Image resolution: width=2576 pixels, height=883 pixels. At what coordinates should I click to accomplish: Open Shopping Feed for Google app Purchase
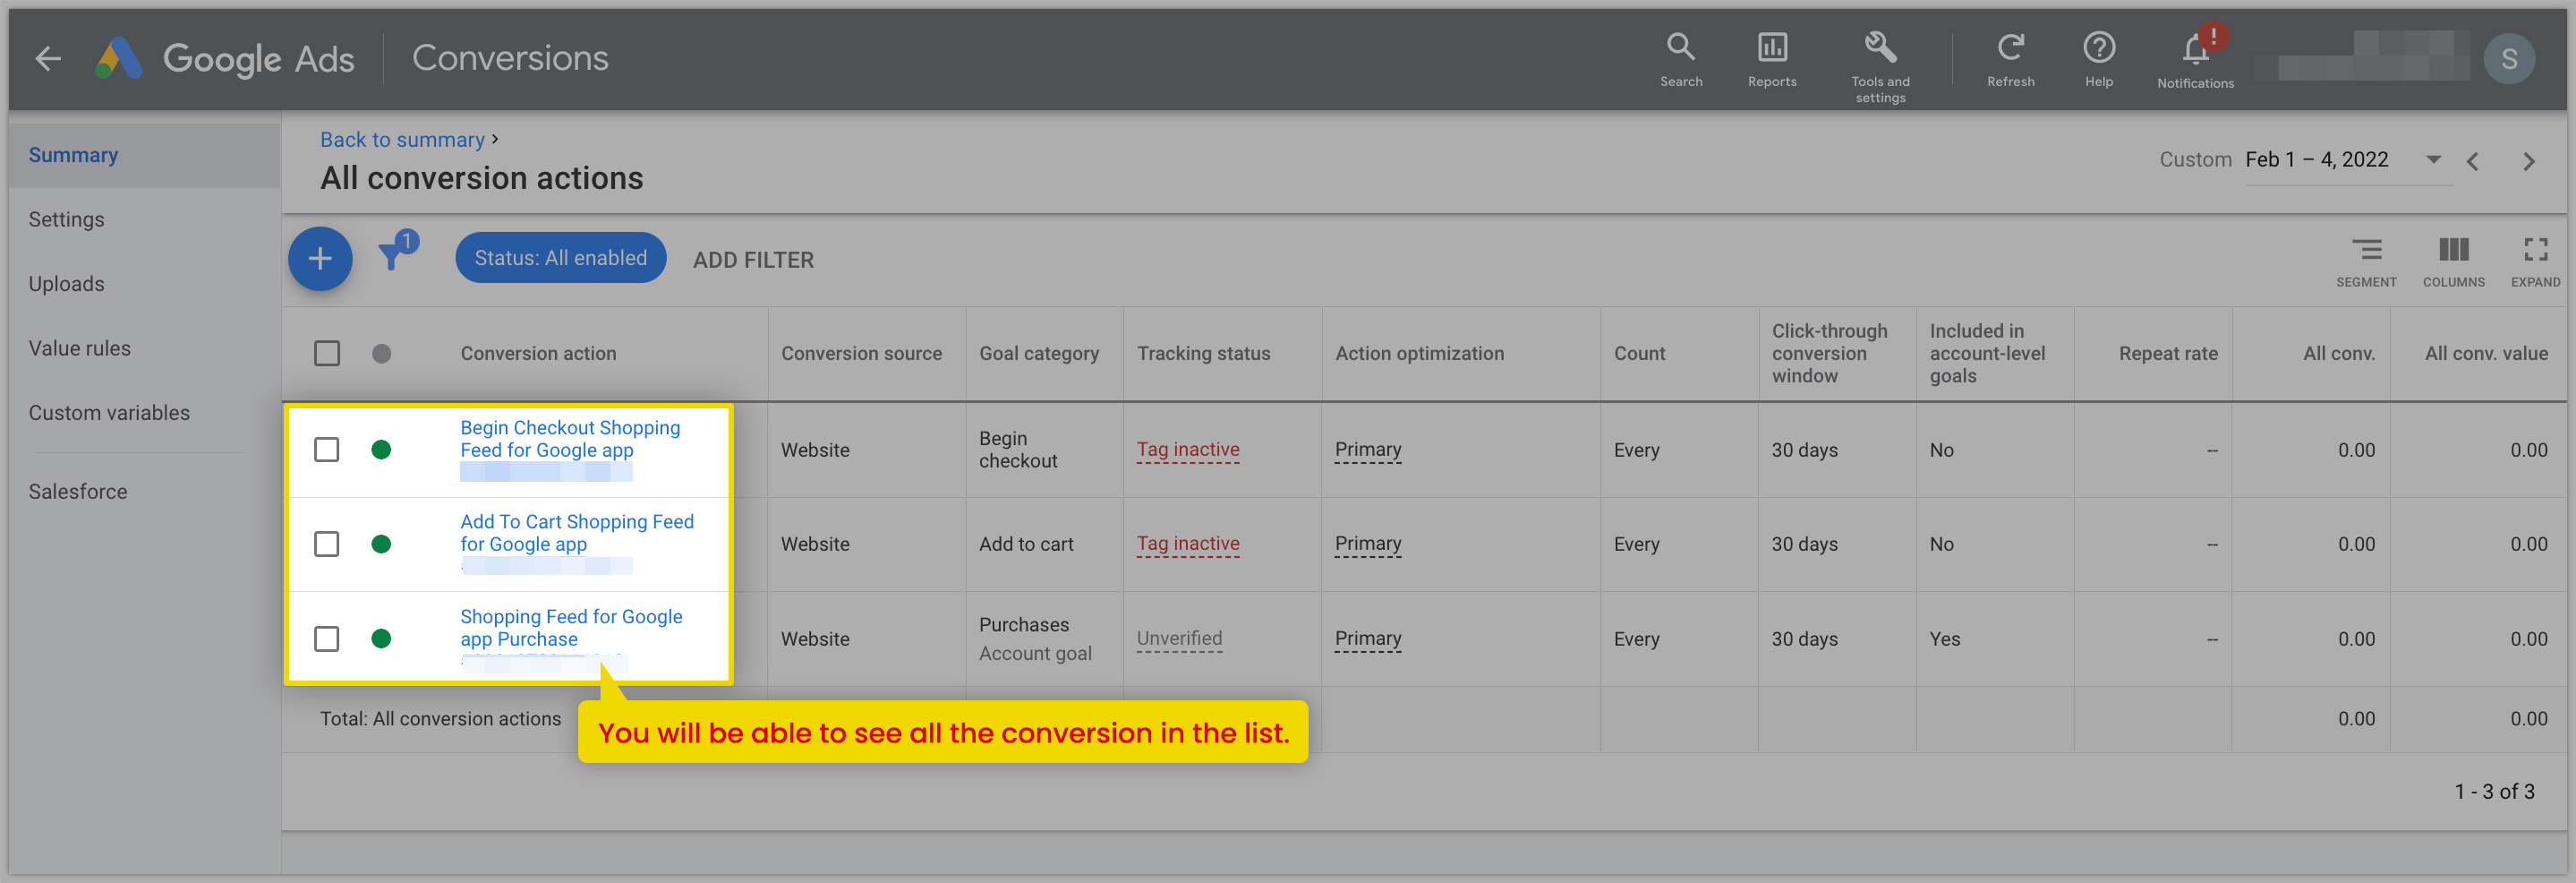tap(571, 628)
